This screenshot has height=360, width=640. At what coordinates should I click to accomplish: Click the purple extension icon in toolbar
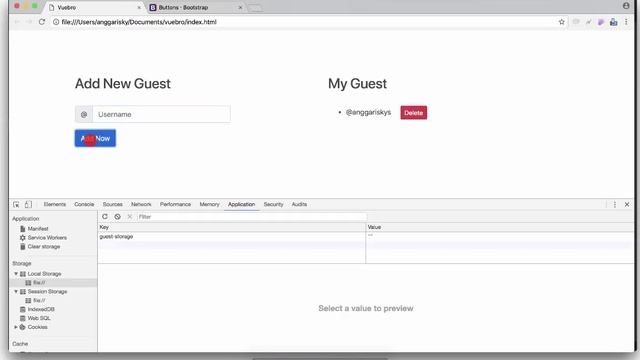pos(601,22)
